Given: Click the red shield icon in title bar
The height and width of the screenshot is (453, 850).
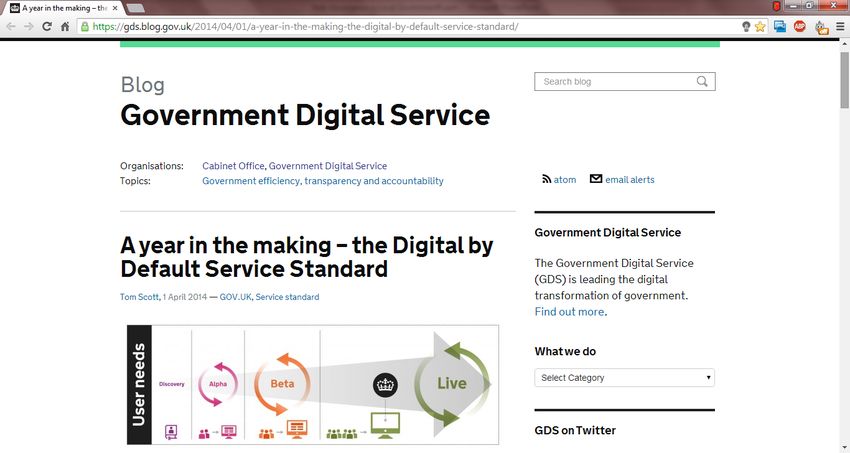Looking at the screenshot, I should click(776, 7).
